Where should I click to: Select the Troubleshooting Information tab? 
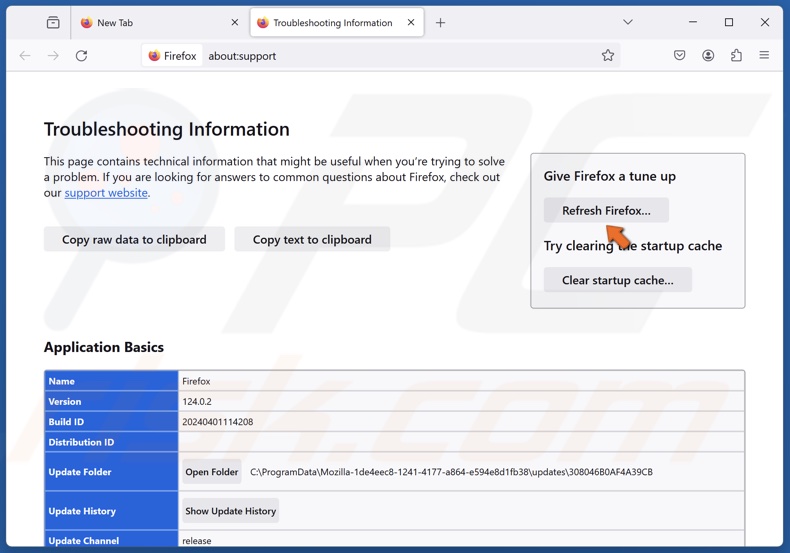click(337, 23)
